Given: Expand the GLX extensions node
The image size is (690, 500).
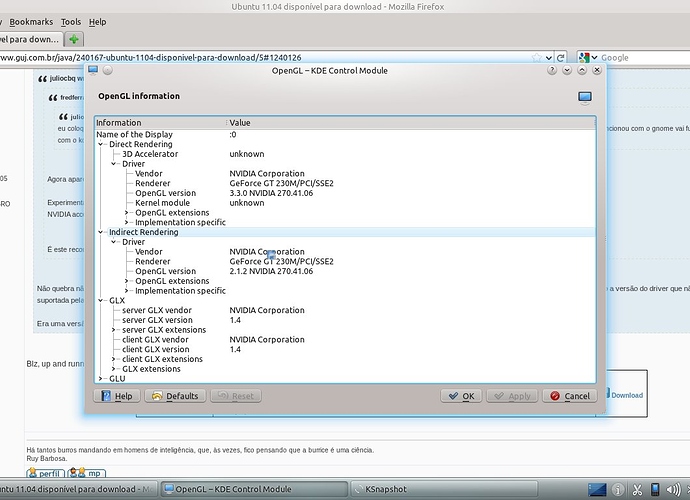Looking at the screenshot, I should pyautogui.click(x=114, y=369).
